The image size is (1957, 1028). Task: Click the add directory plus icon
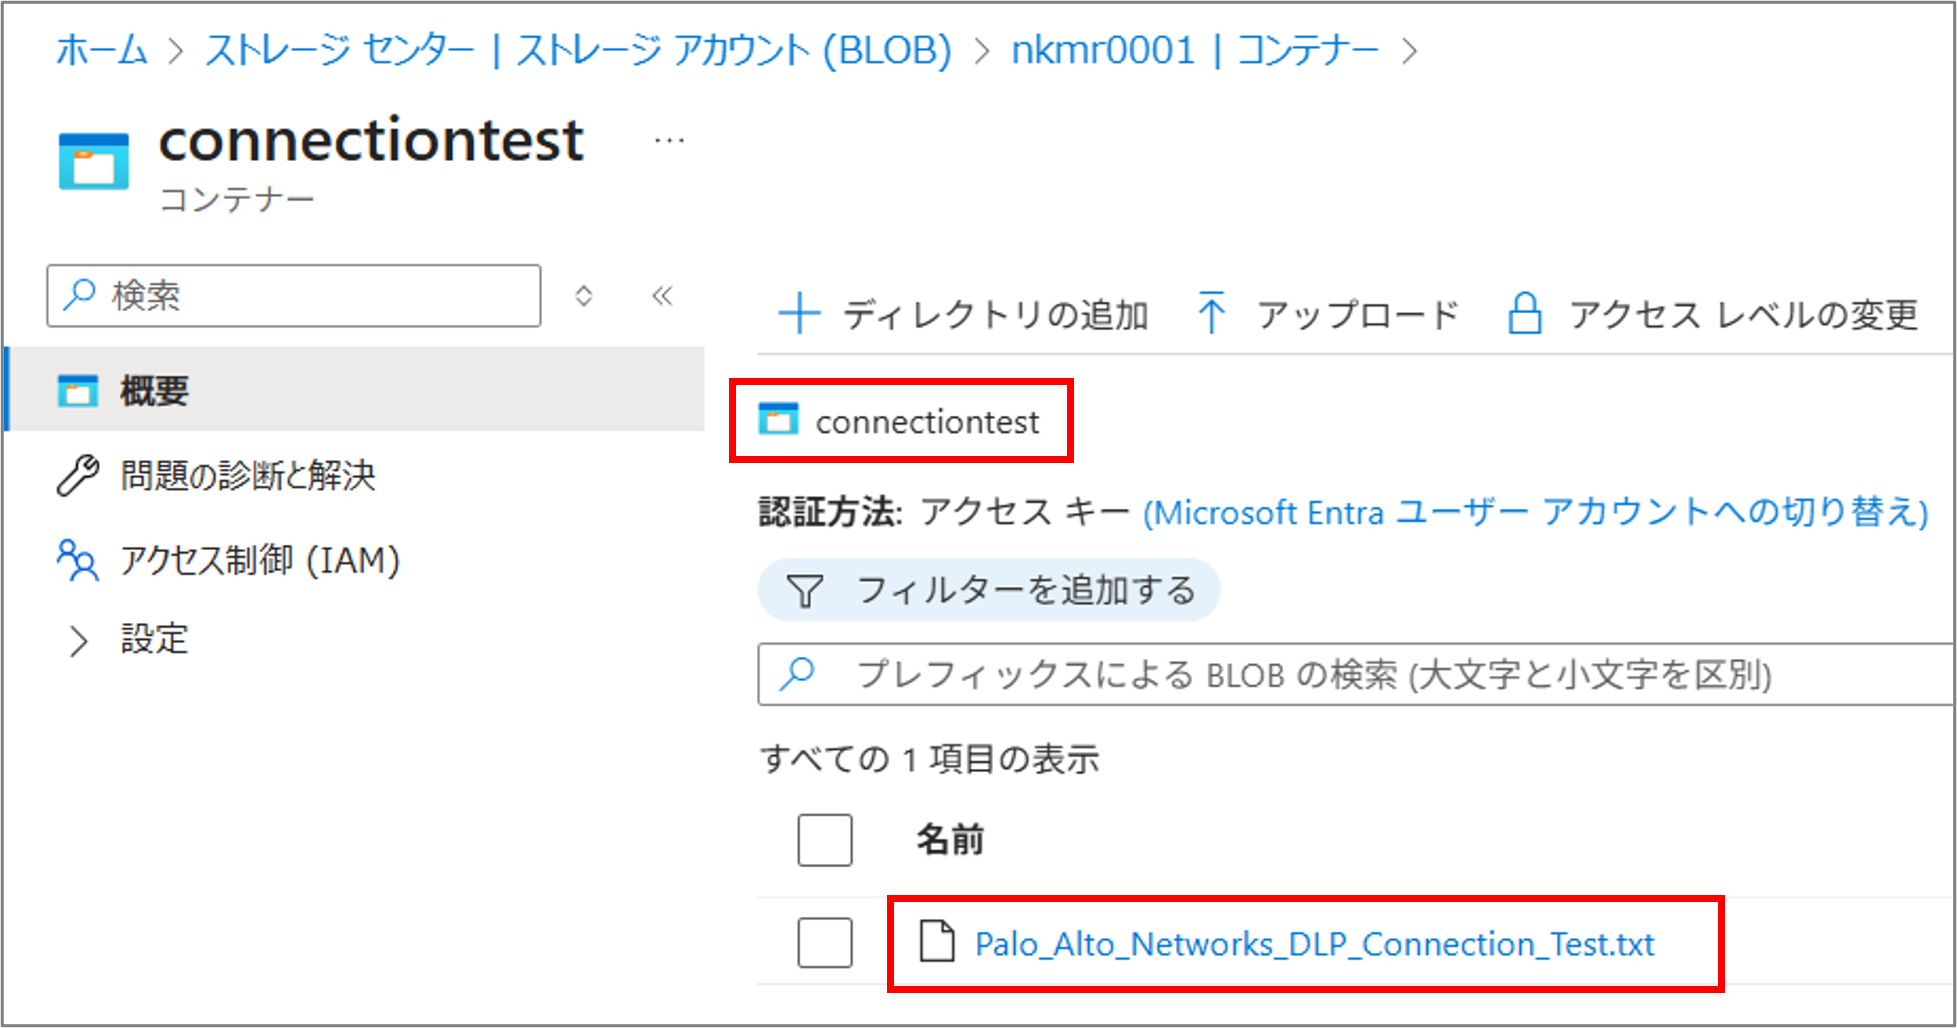tap(799, 314)
